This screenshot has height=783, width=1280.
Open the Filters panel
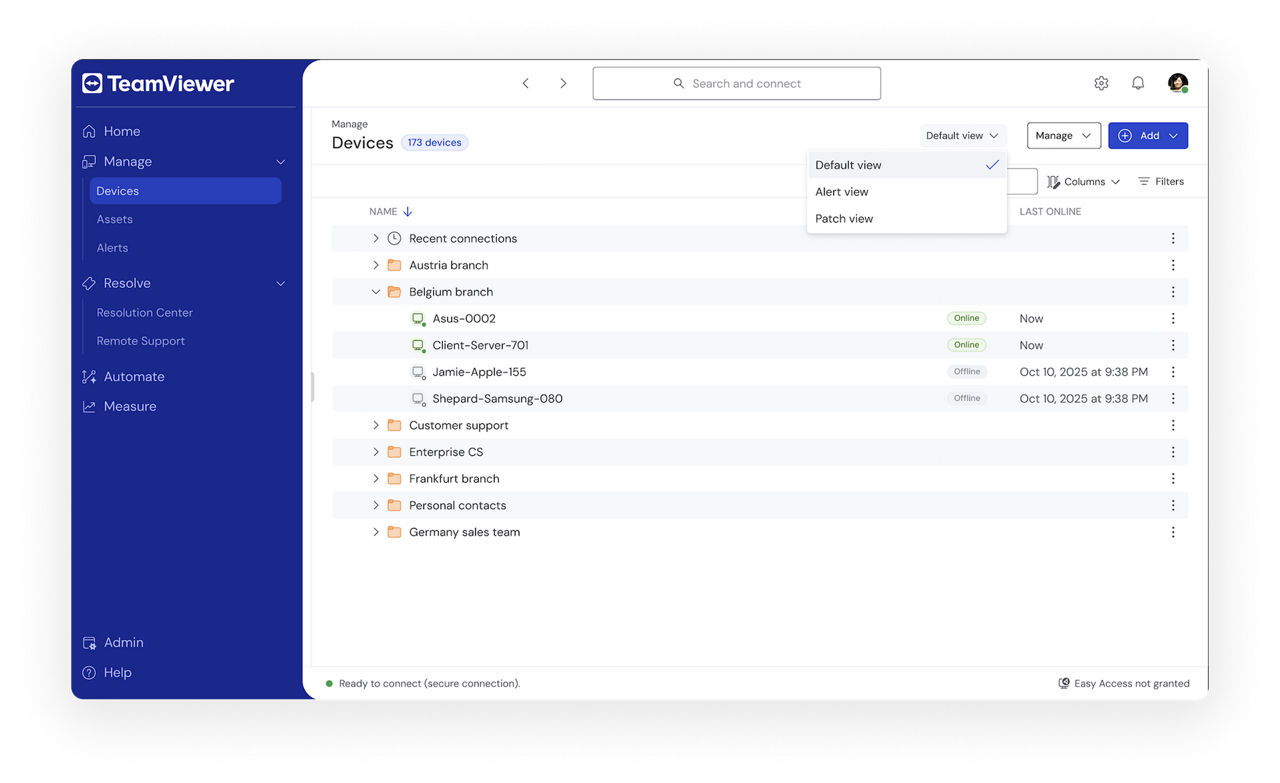[x=1161, y=182]
